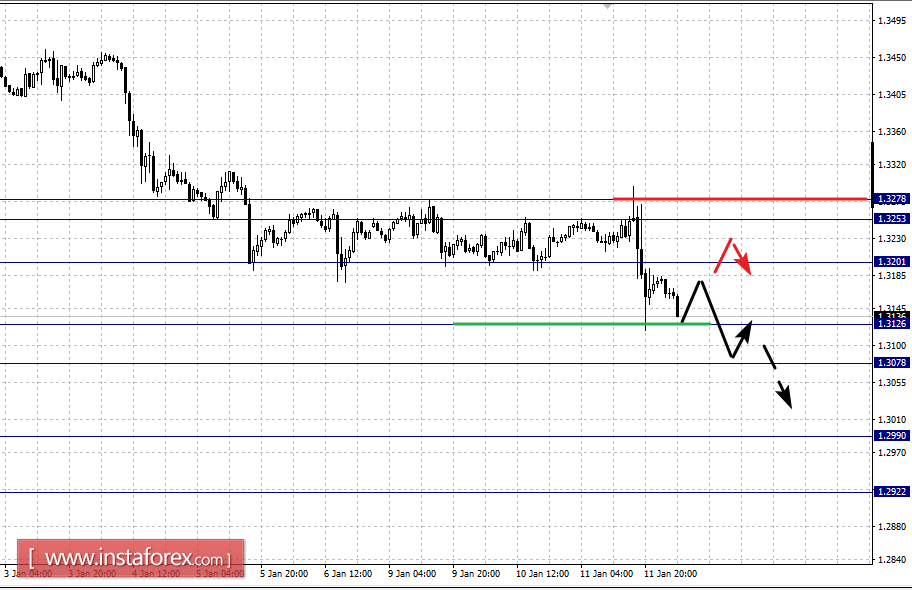
Task: Select the 1.3078 highlighted price level label
Action: click(892, 362)
